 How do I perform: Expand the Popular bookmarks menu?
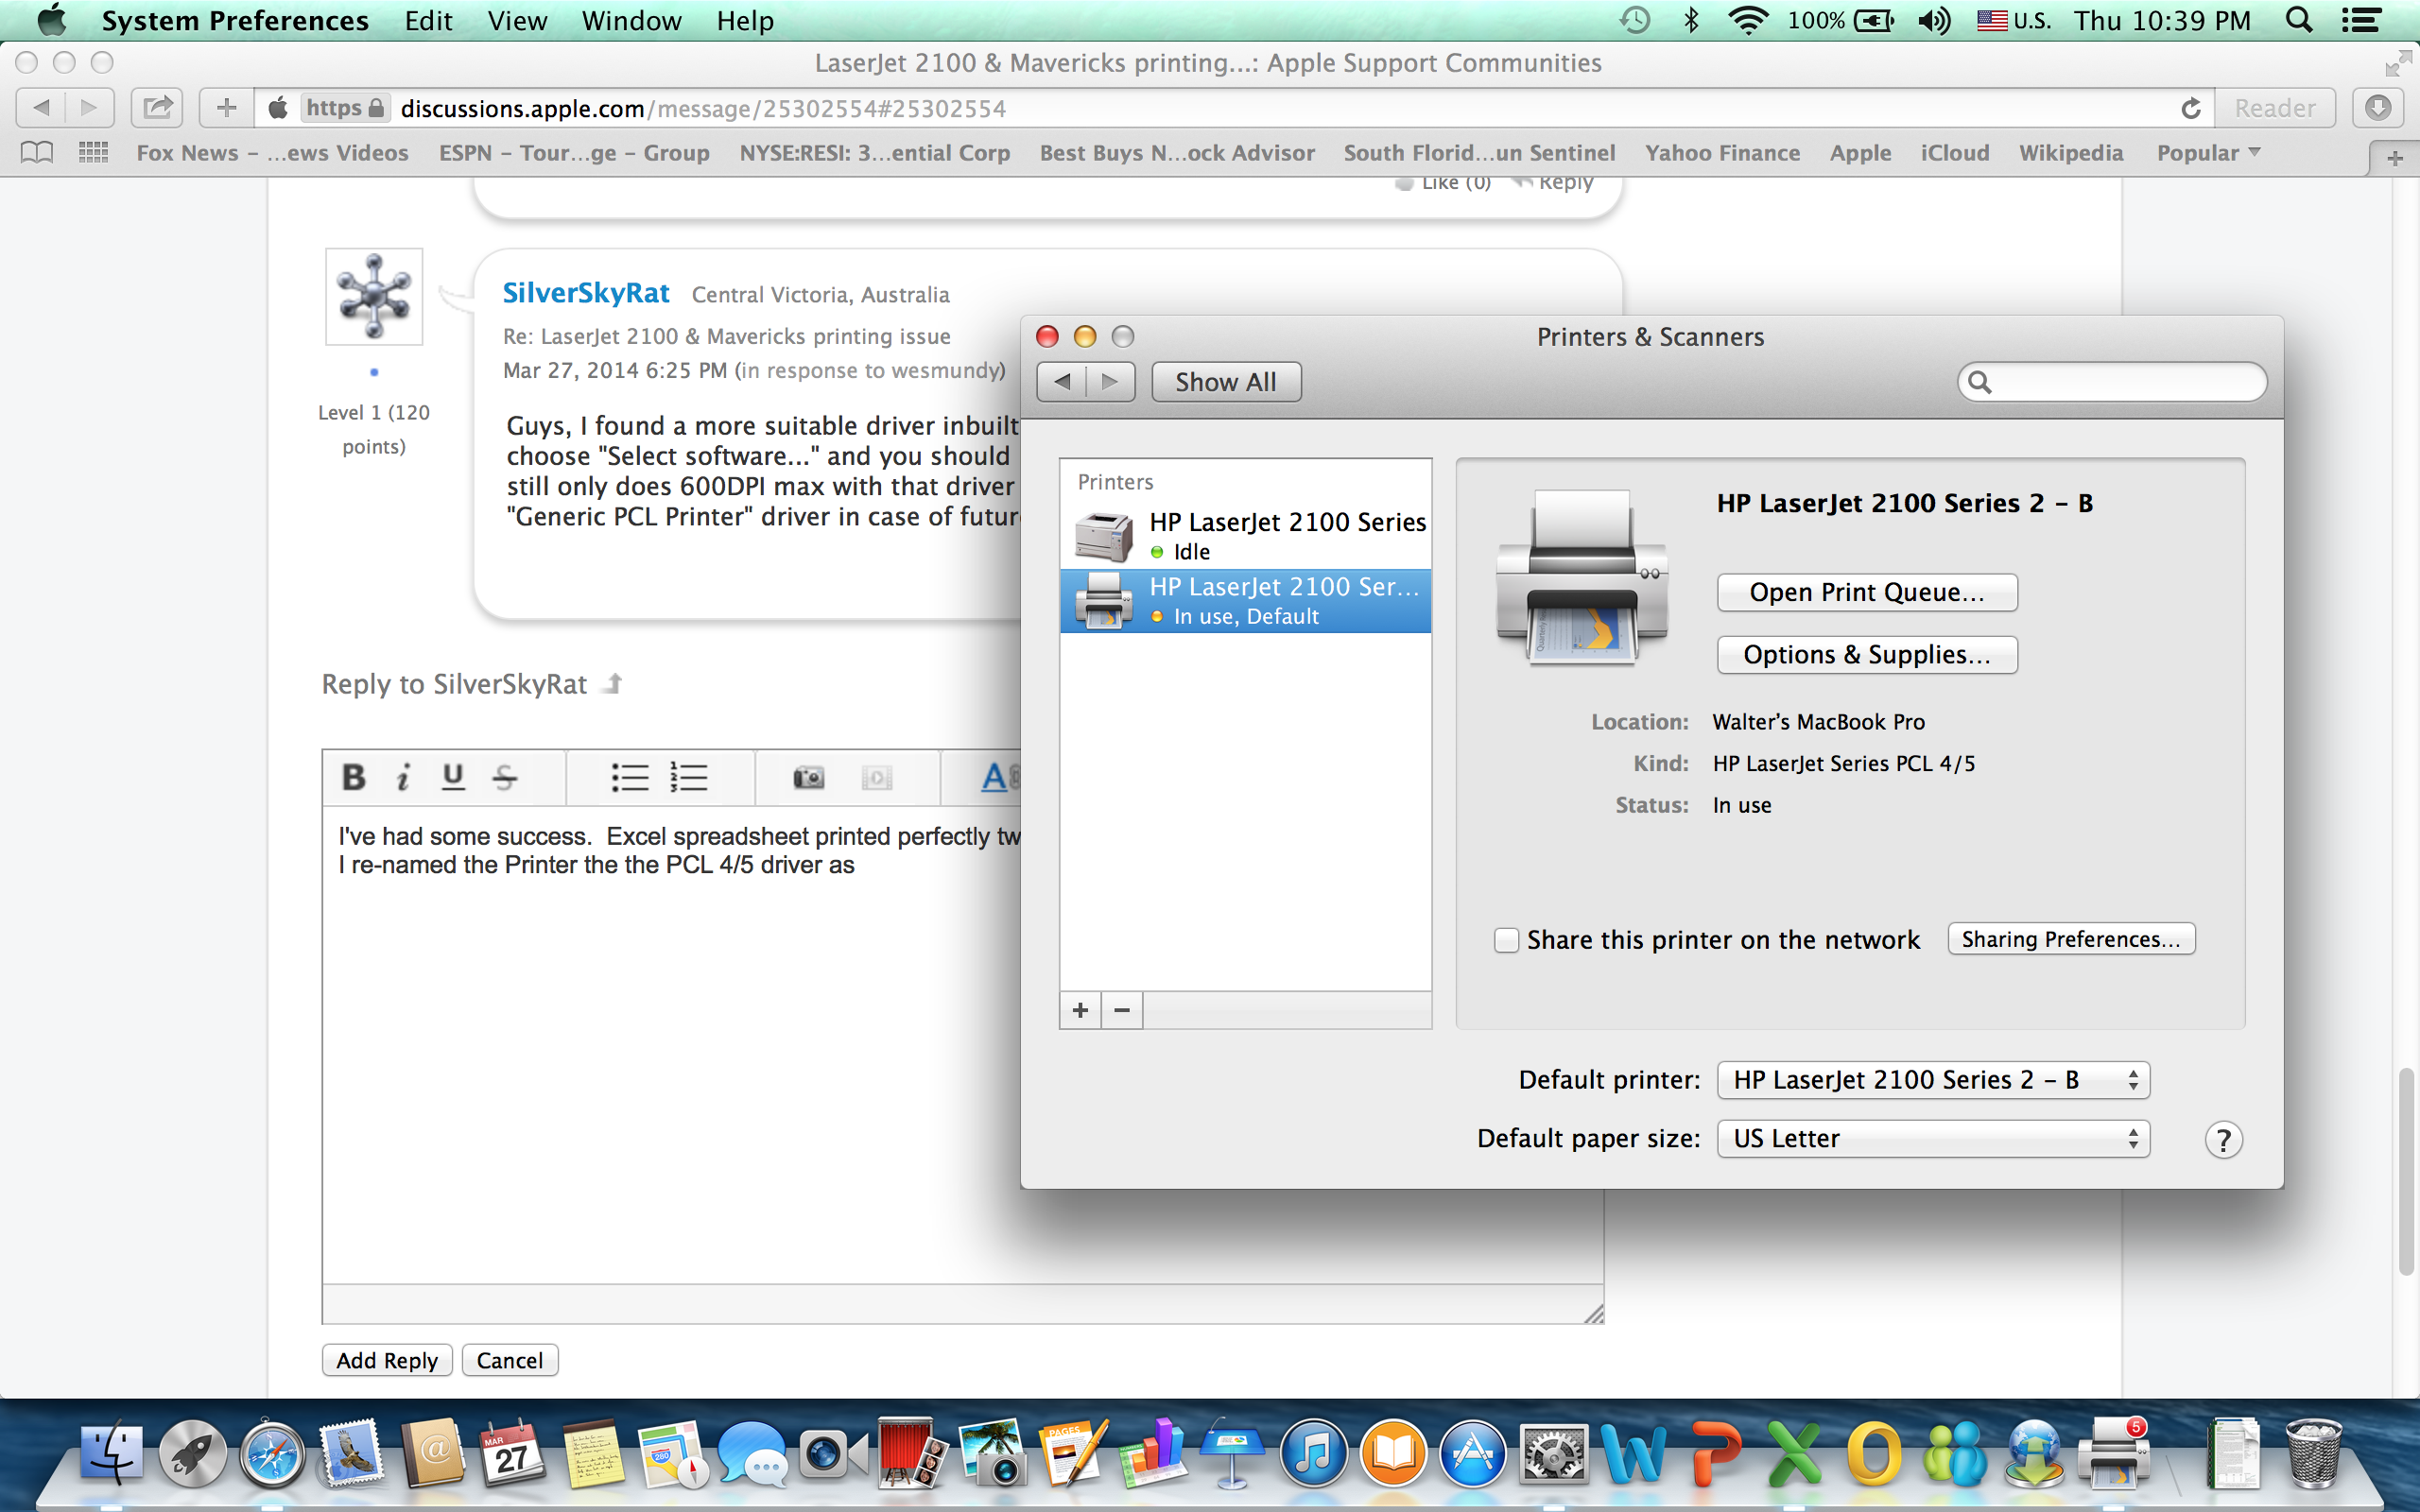2208,153
